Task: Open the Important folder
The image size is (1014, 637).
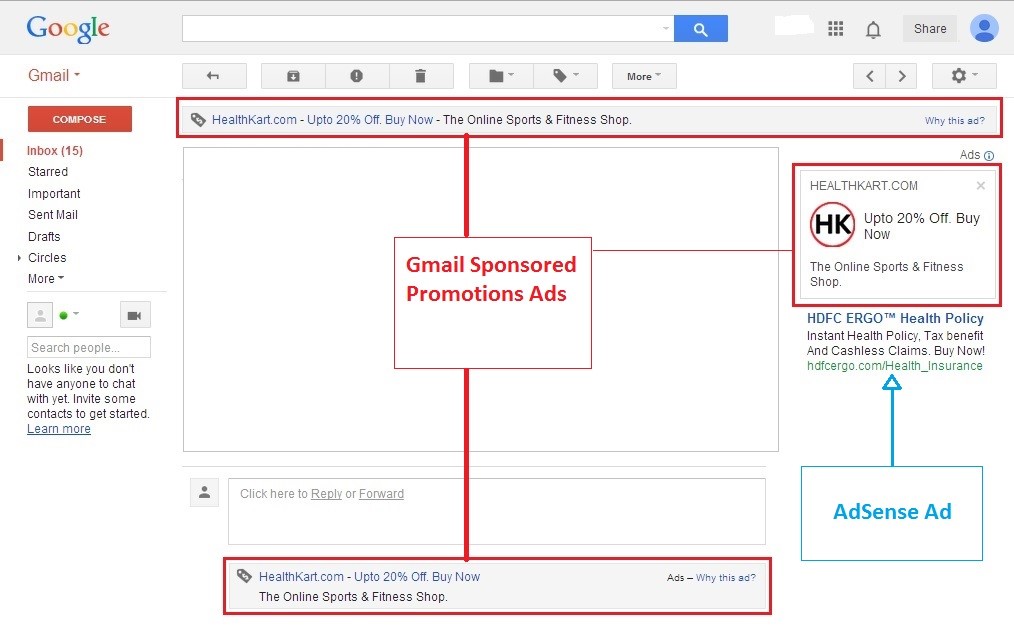Action: [x=54, y=193]
